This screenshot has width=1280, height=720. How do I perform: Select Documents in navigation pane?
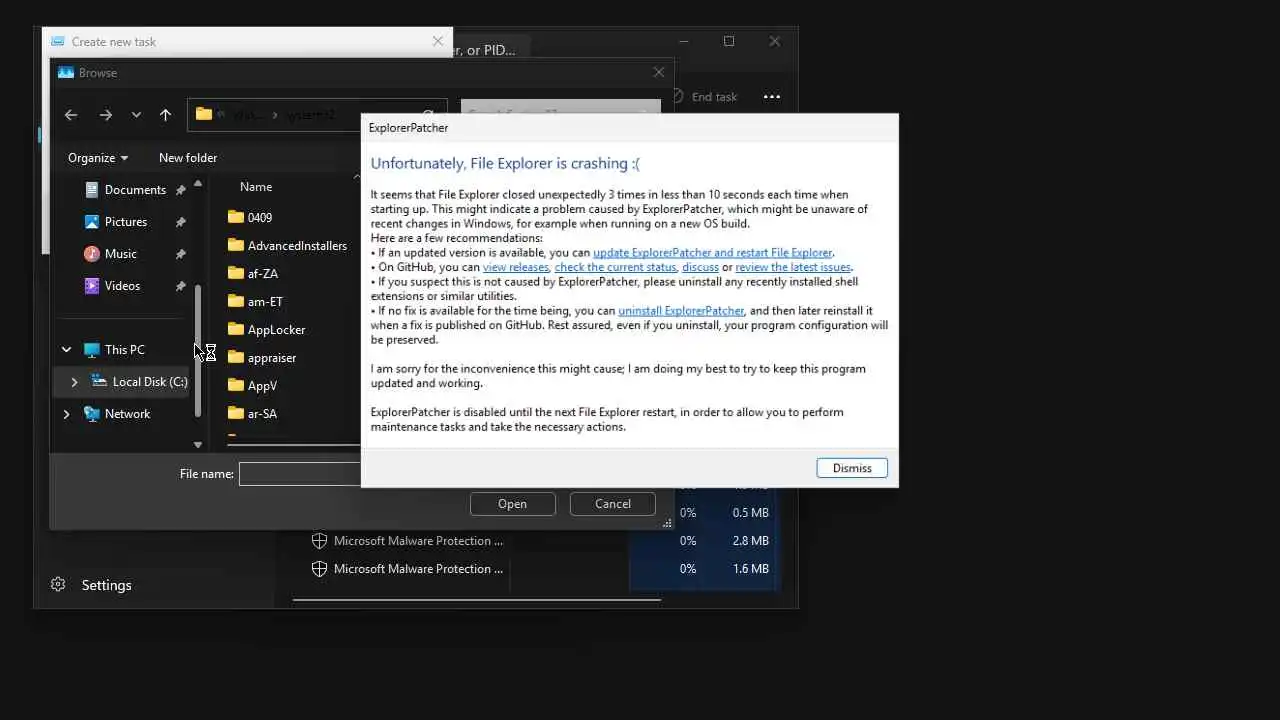(x=135, y=190)
